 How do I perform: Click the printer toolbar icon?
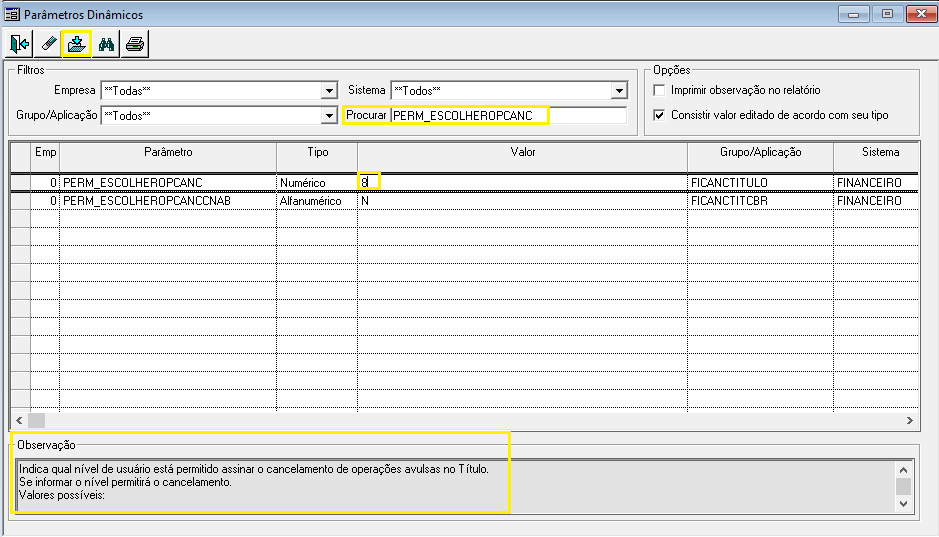click(x=135, y=44)
